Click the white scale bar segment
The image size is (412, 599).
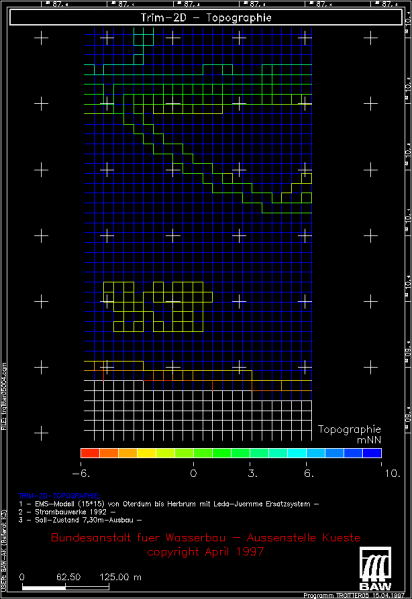(x=44, y=587)
